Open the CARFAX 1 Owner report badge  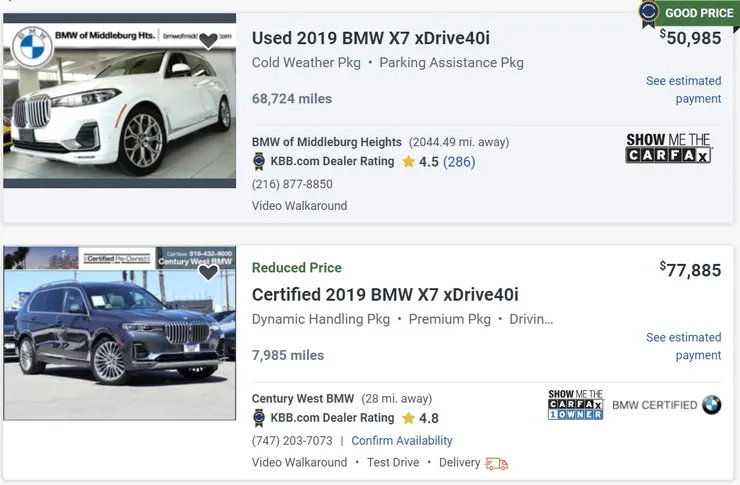click(x=576, y=404)
